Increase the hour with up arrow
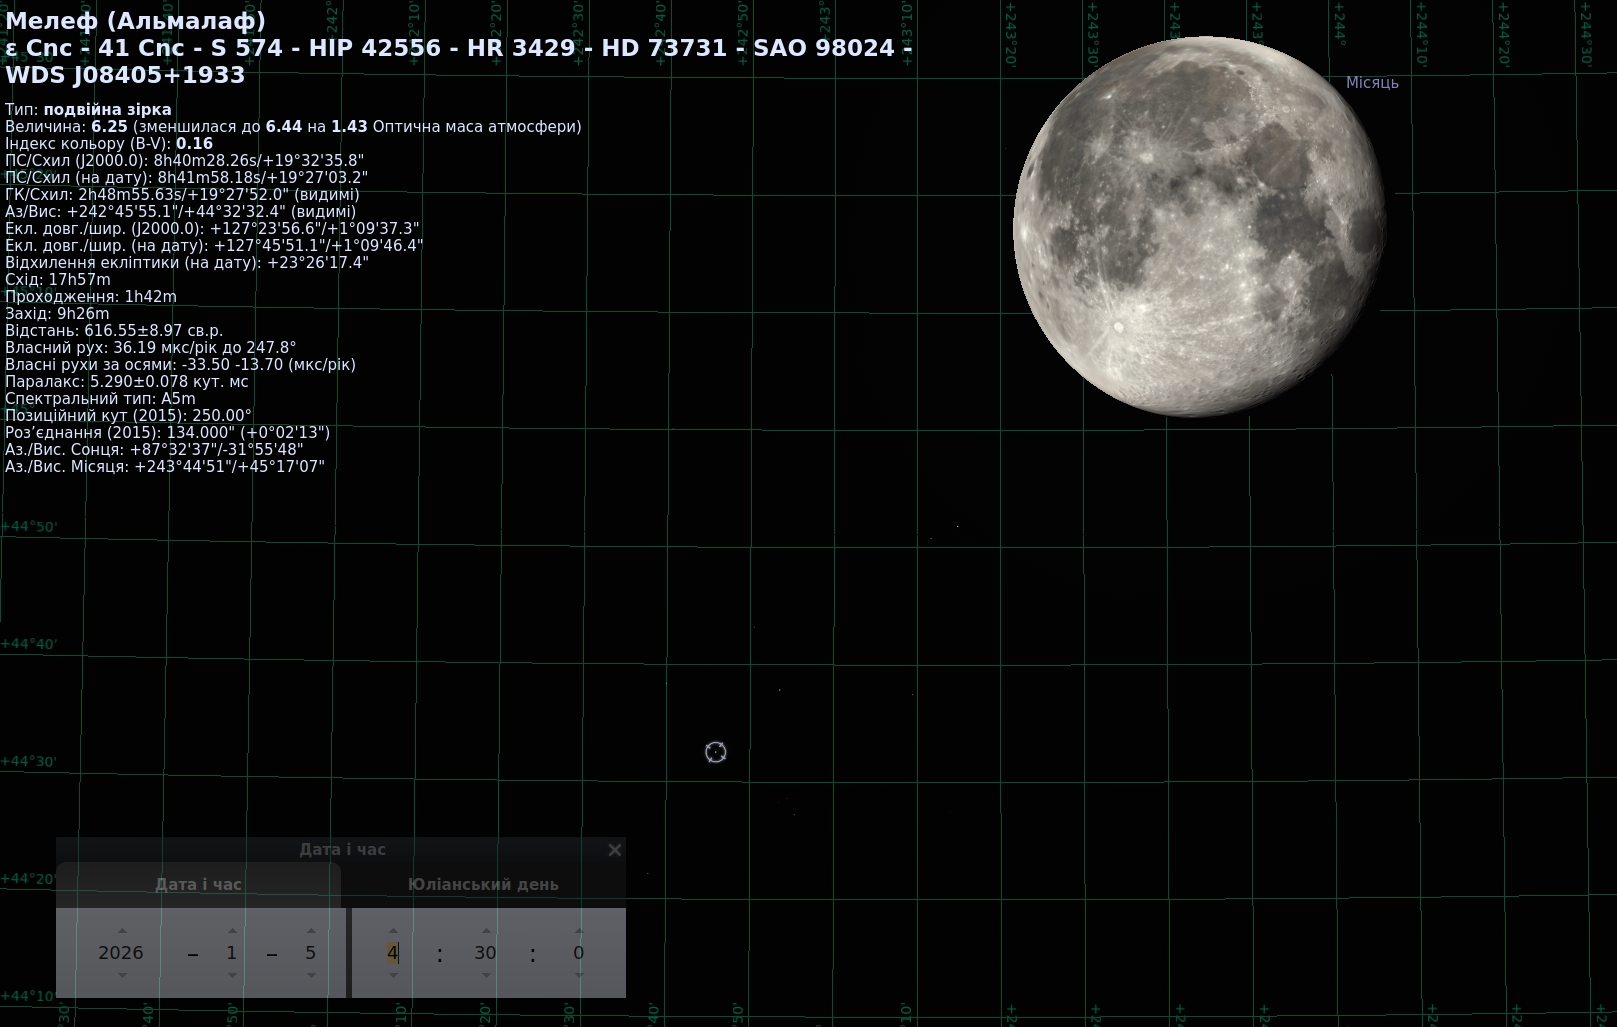Image resolution: width=1617 pixels, height=1027 pixels. point(393,931)
